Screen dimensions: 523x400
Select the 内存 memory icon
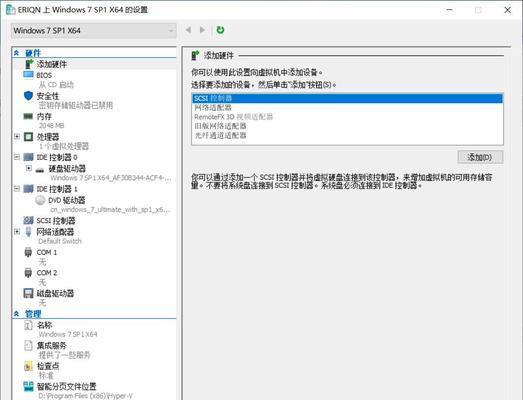pos(28,116)
